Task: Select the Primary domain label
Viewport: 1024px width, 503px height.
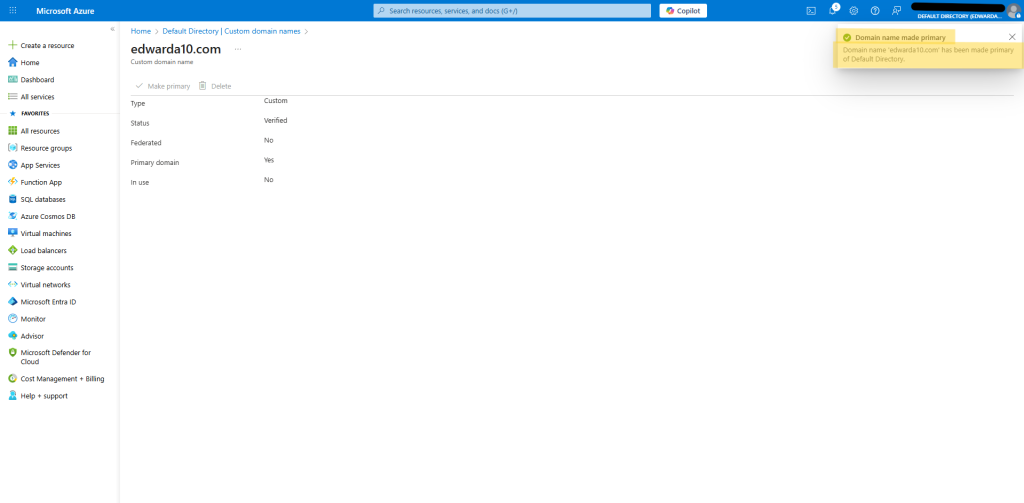Action: click(155, 163)
